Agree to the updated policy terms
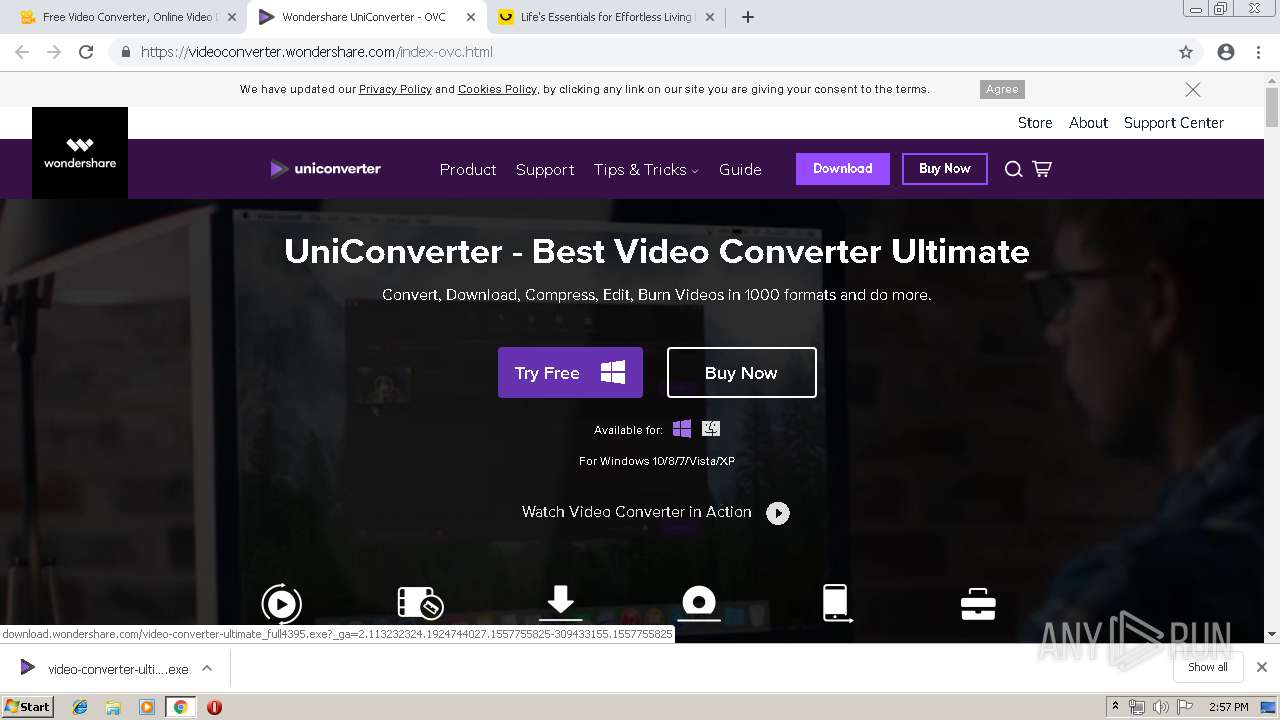Screen dimensions: 1280x720 click(1002, 89)
